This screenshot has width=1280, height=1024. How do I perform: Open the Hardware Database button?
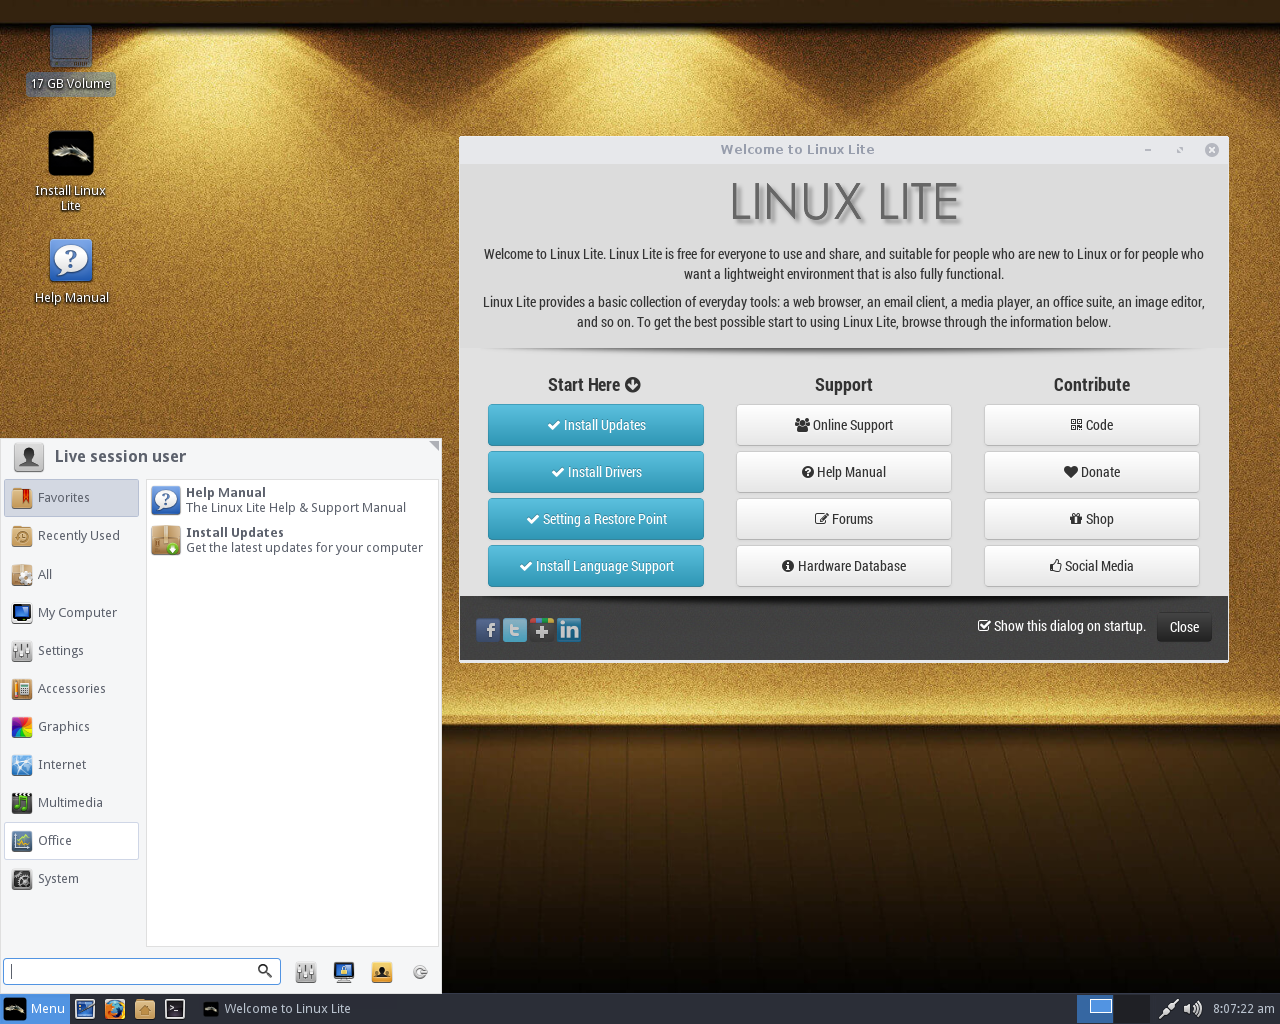[x=844, y=566]
